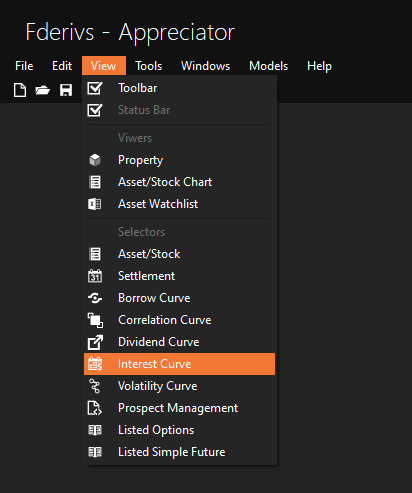Image resolution: width=412 pixels, height=493 pixels.
Task: Open the Edit menu
Action: 62,66
